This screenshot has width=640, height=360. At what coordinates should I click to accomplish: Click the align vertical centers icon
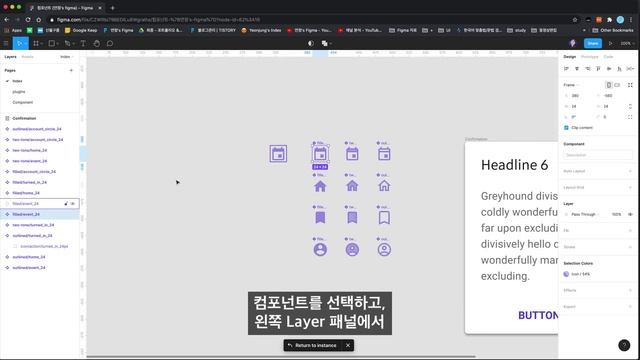pos(609,69)
